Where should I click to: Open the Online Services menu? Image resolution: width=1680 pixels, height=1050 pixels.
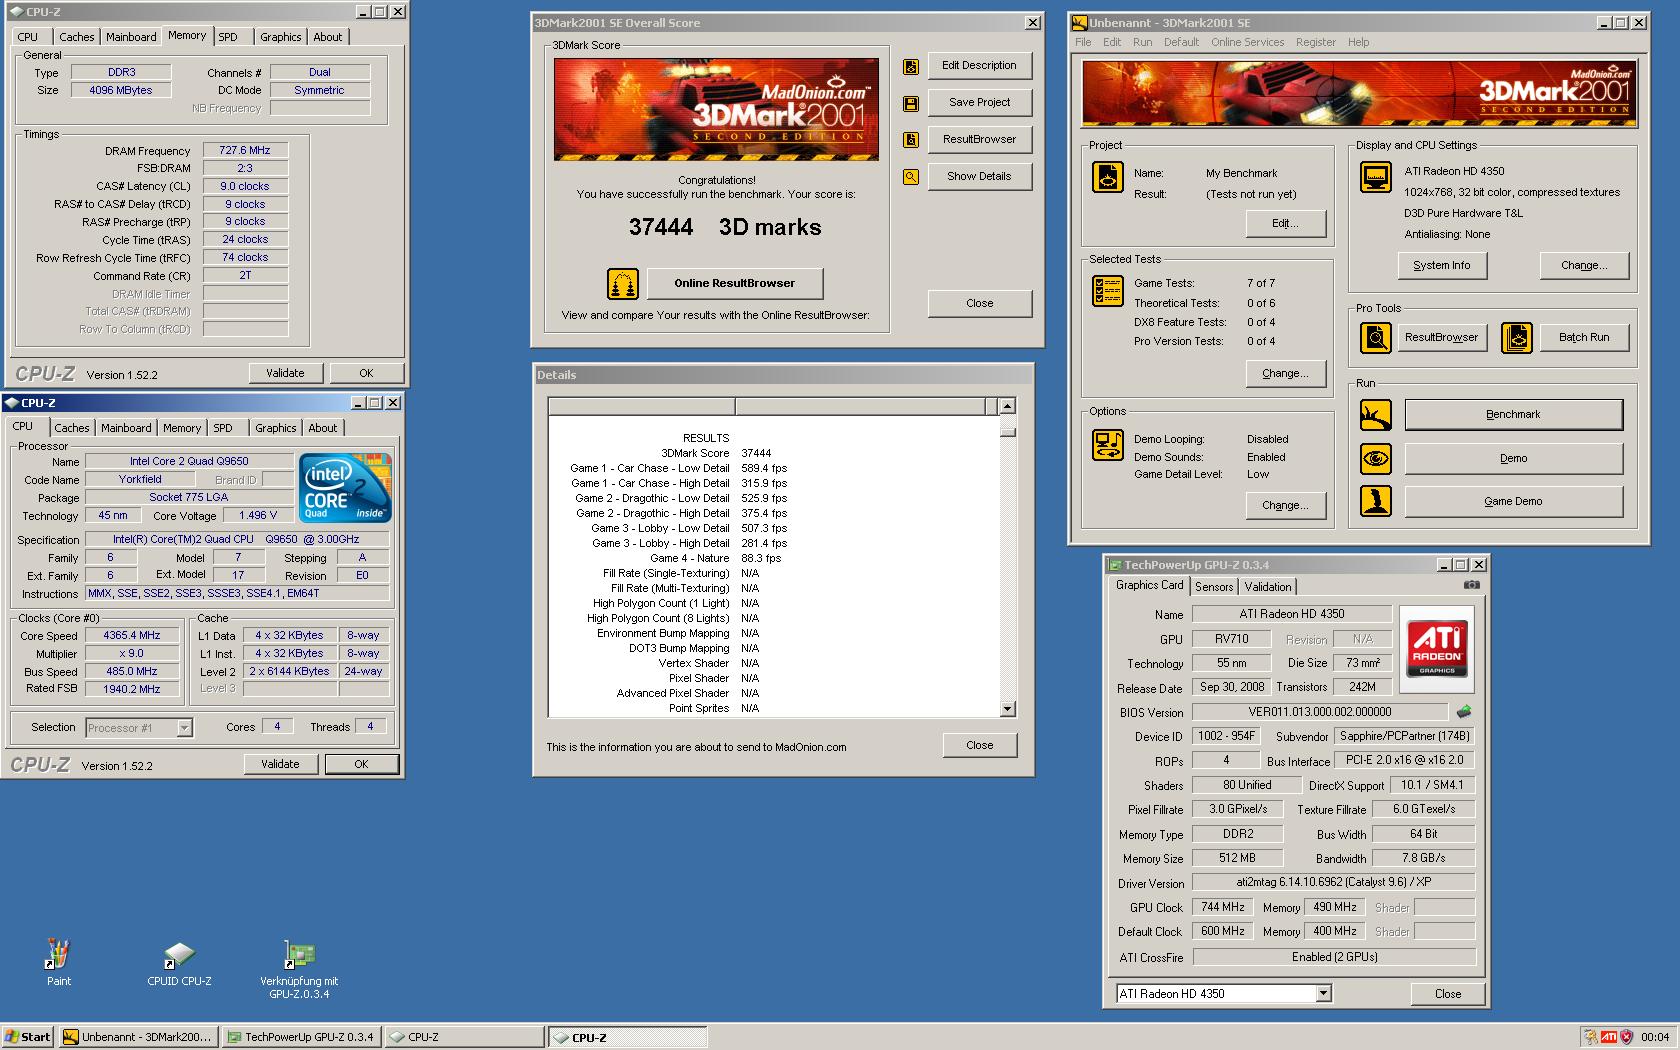coord(1247,42)
